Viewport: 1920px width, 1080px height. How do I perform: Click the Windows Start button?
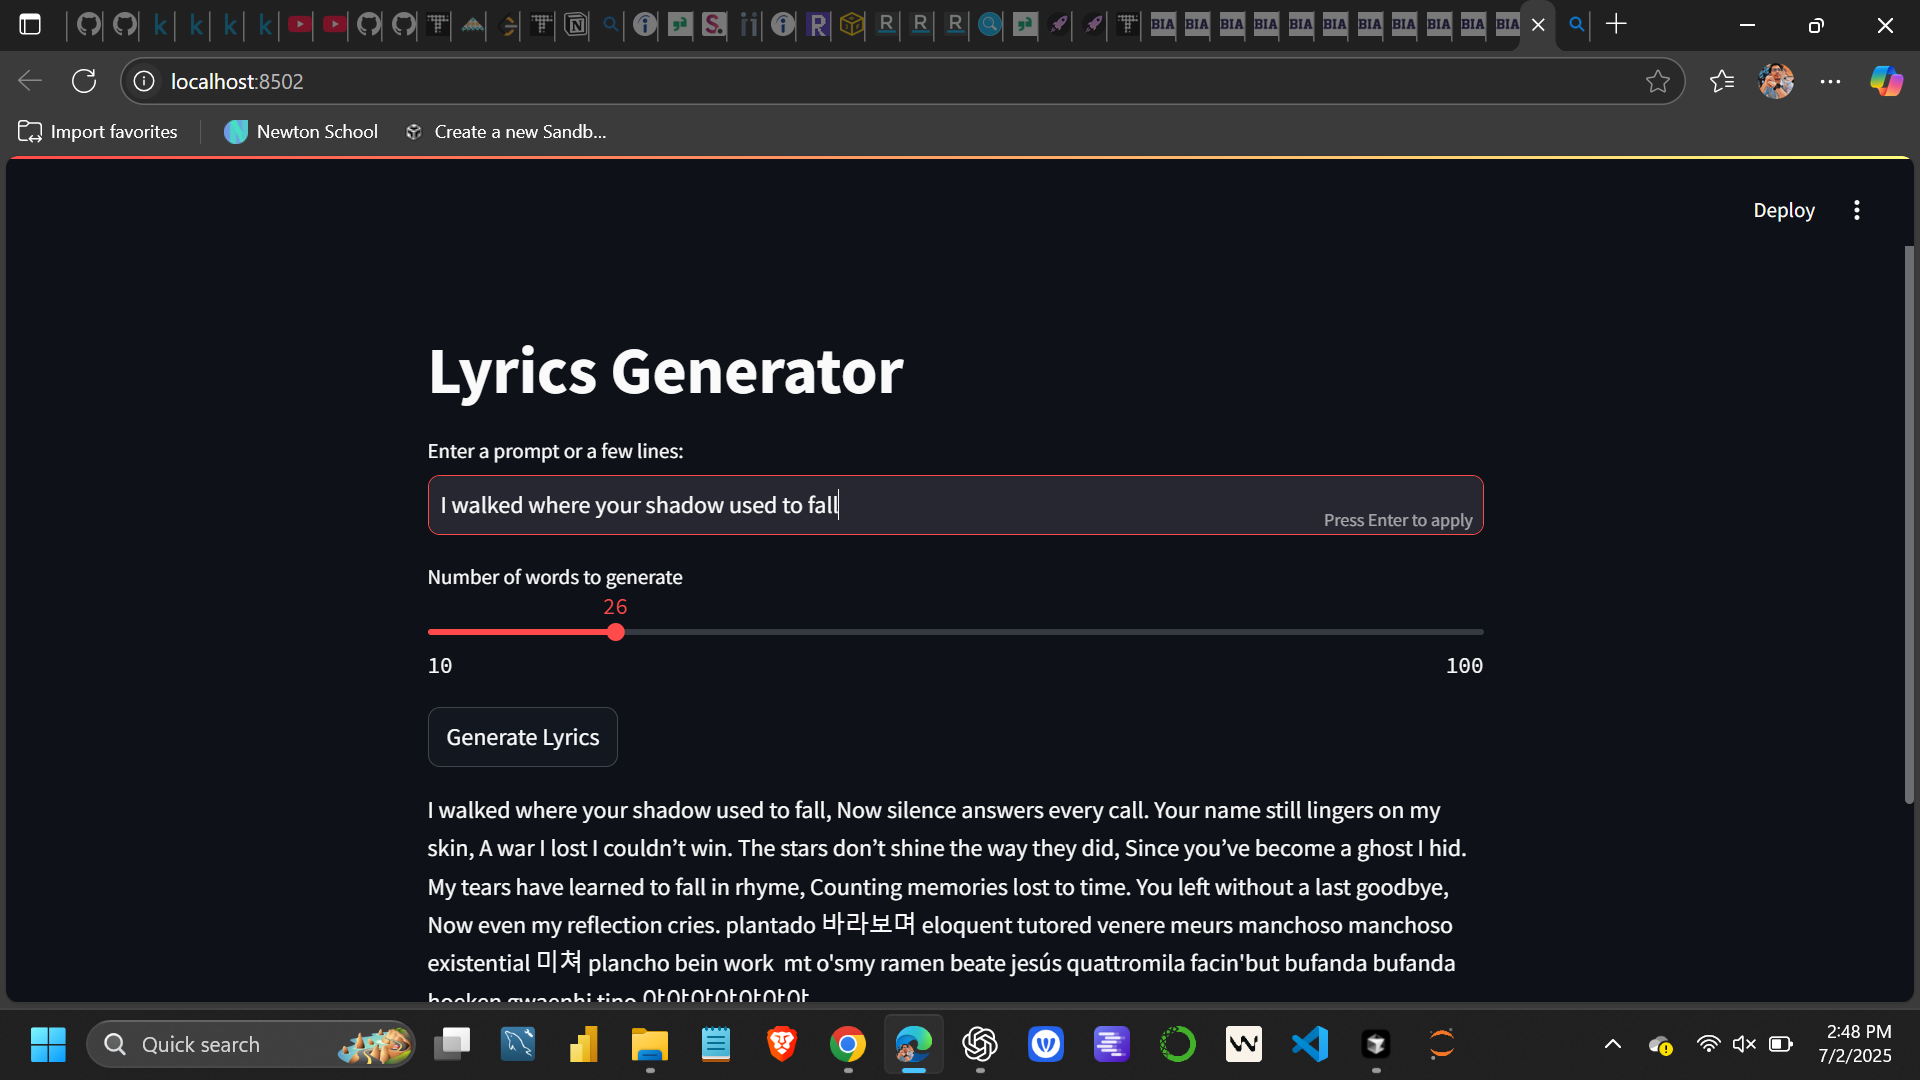point(47,1043)
